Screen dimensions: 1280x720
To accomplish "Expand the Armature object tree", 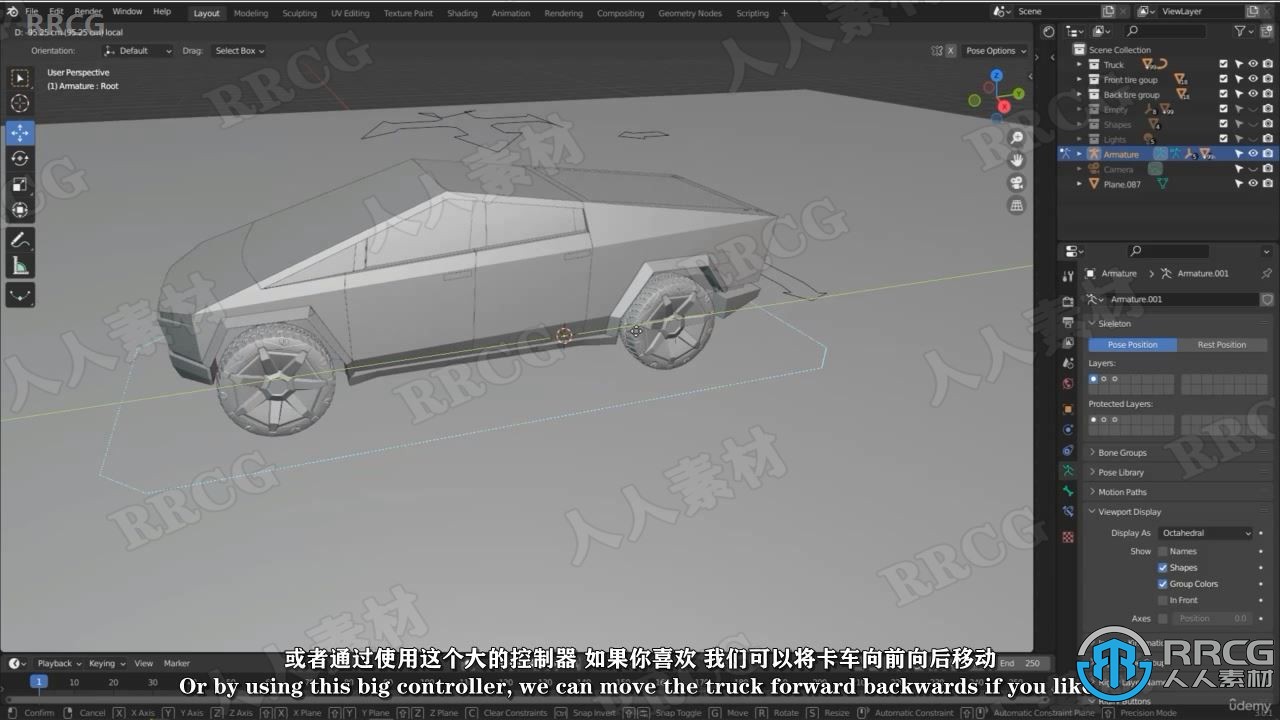I will click(x=1079, y=154).
